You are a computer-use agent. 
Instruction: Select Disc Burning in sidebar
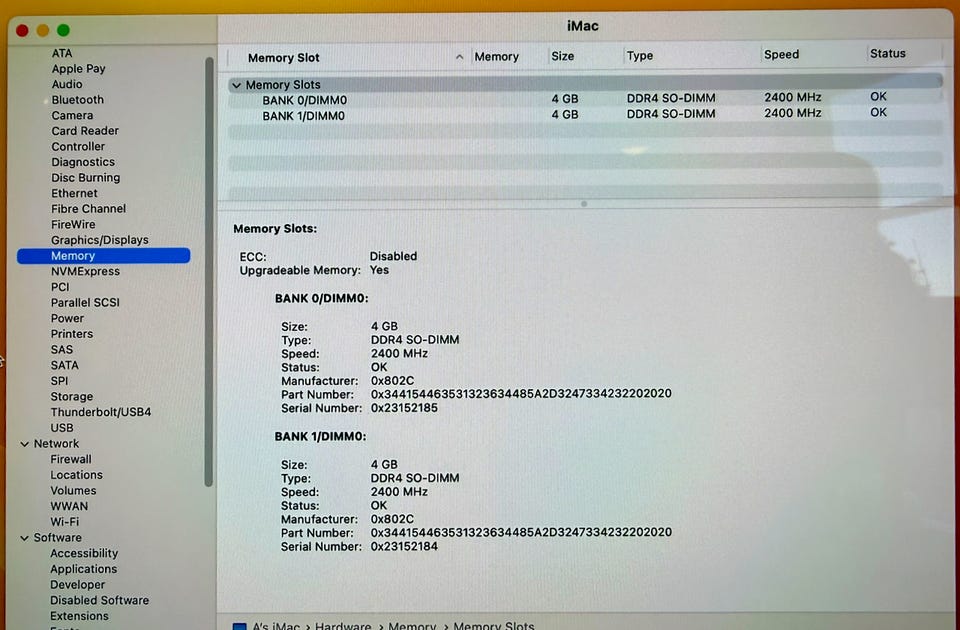click(86, 178)
